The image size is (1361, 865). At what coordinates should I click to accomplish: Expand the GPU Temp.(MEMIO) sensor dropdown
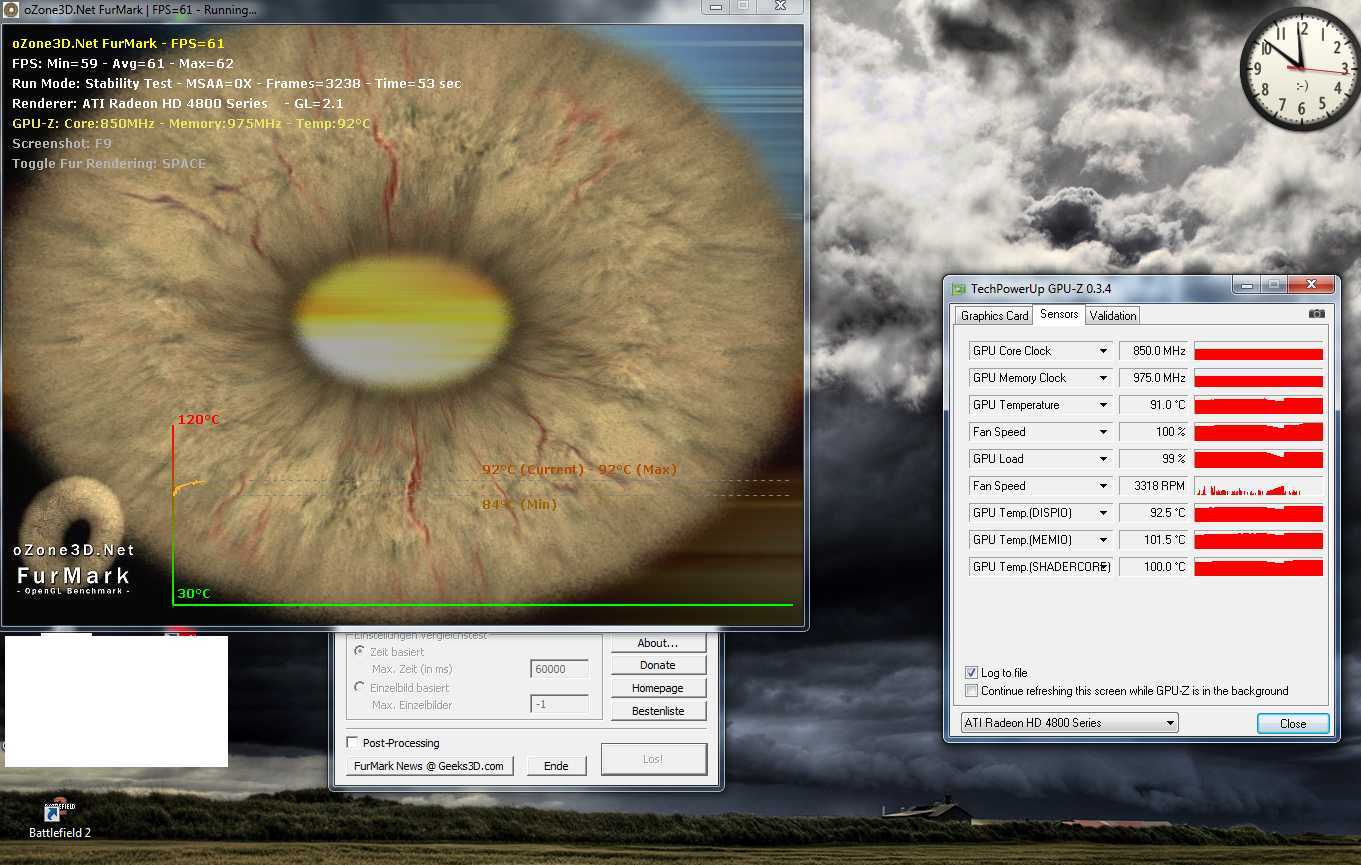click(x=1104, y=540)
